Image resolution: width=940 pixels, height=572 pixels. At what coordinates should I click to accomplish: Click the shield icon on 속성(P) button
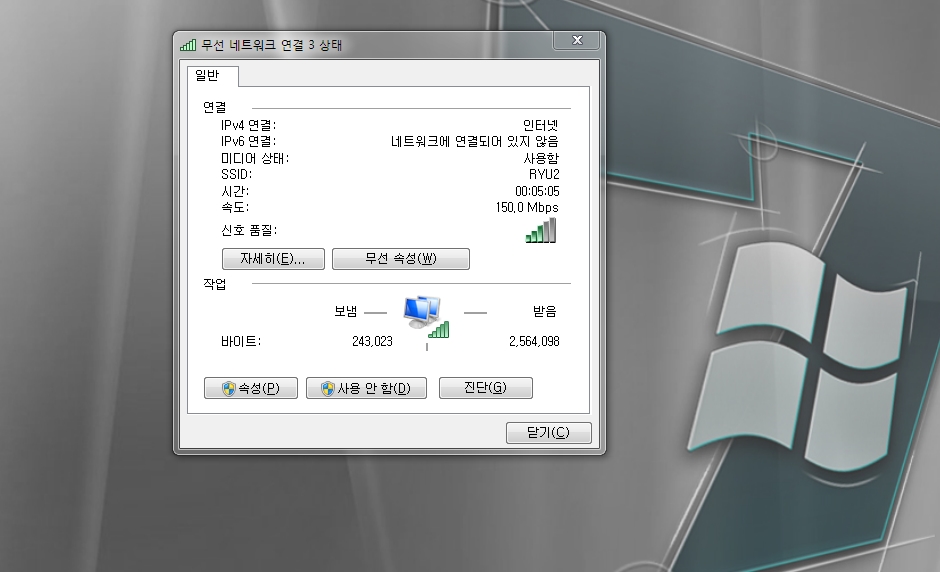[228, 389]
